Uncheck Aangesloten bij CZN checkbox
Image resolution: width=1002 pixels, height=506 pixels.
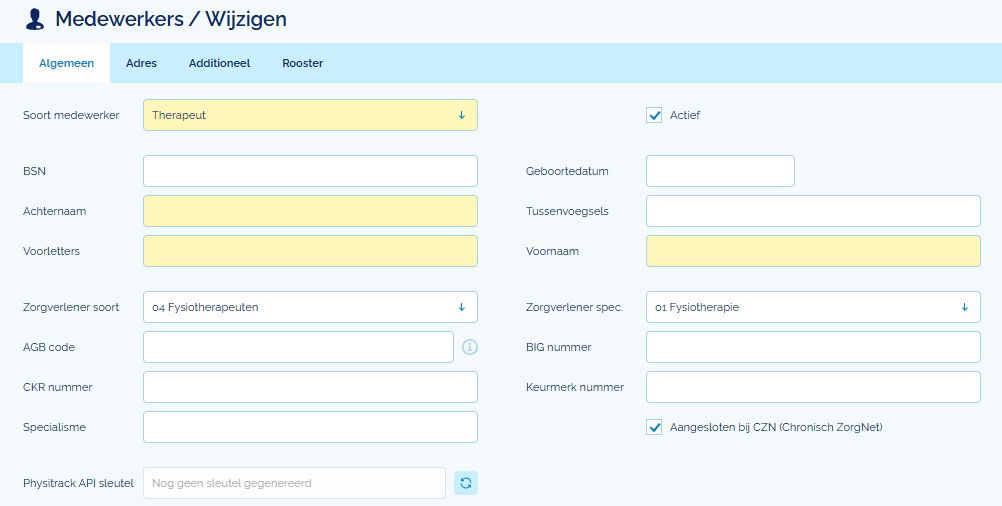[655, 427]
